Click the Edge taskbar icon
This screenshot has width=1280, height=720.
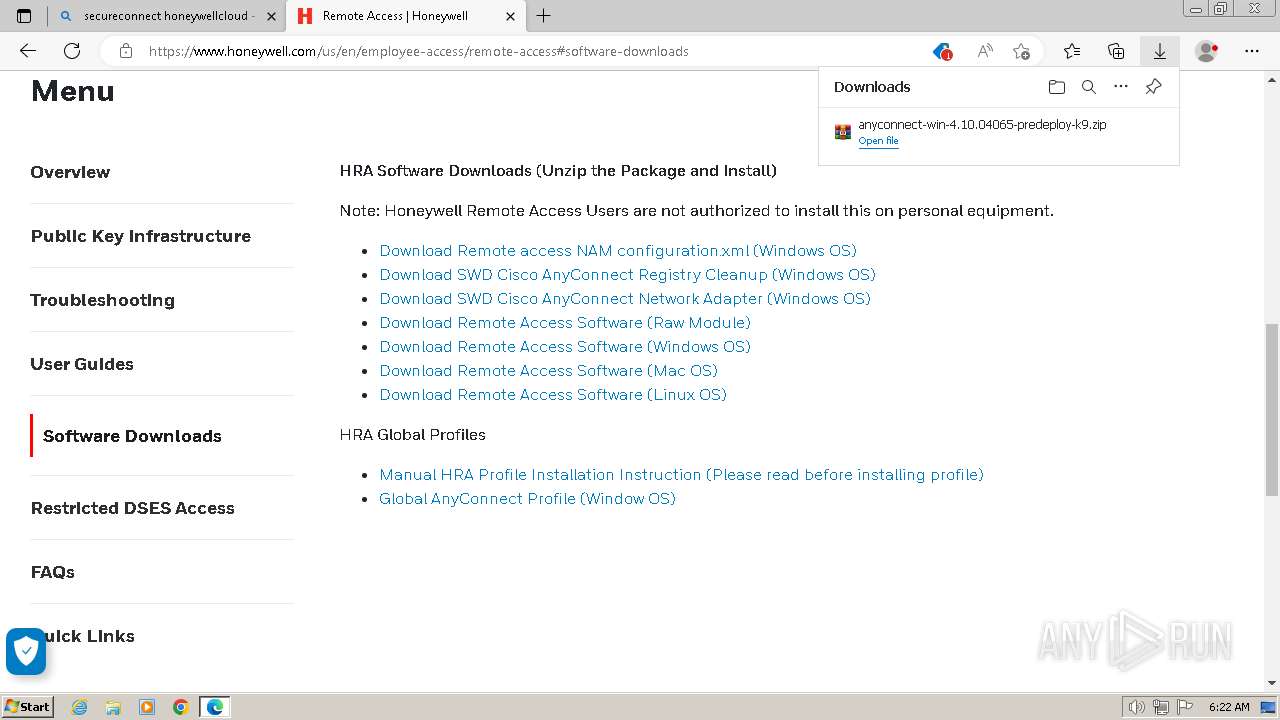[x=215, y=707]
